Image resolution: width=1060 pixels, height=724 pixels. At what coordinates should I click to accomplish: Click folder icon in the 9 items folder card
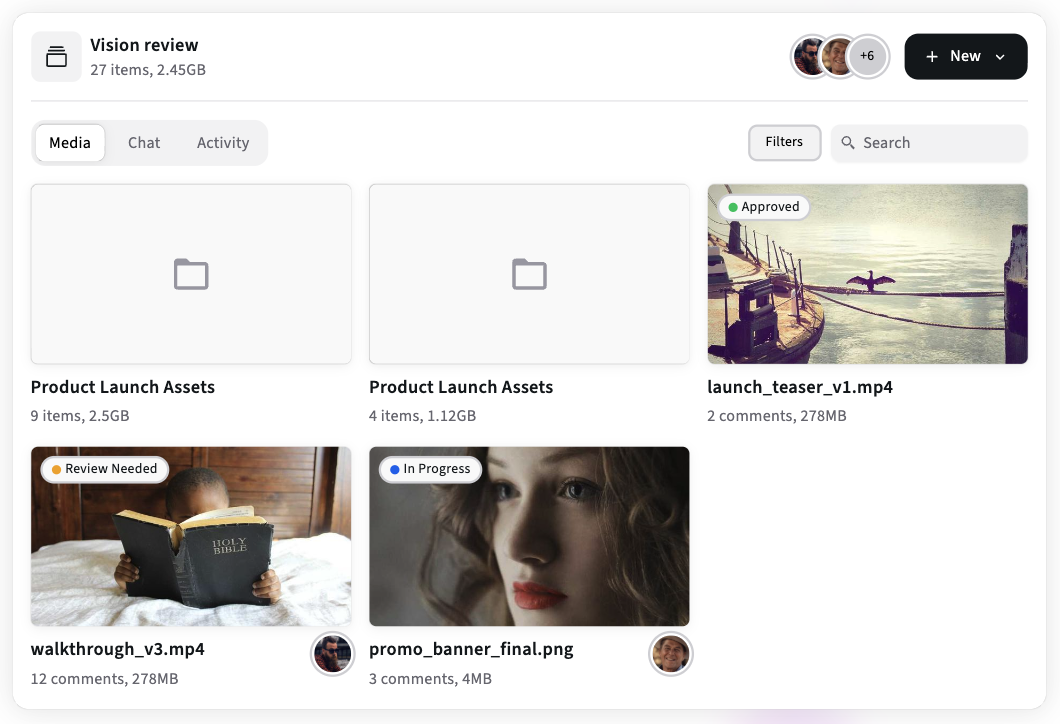click(x=191, y=274)
